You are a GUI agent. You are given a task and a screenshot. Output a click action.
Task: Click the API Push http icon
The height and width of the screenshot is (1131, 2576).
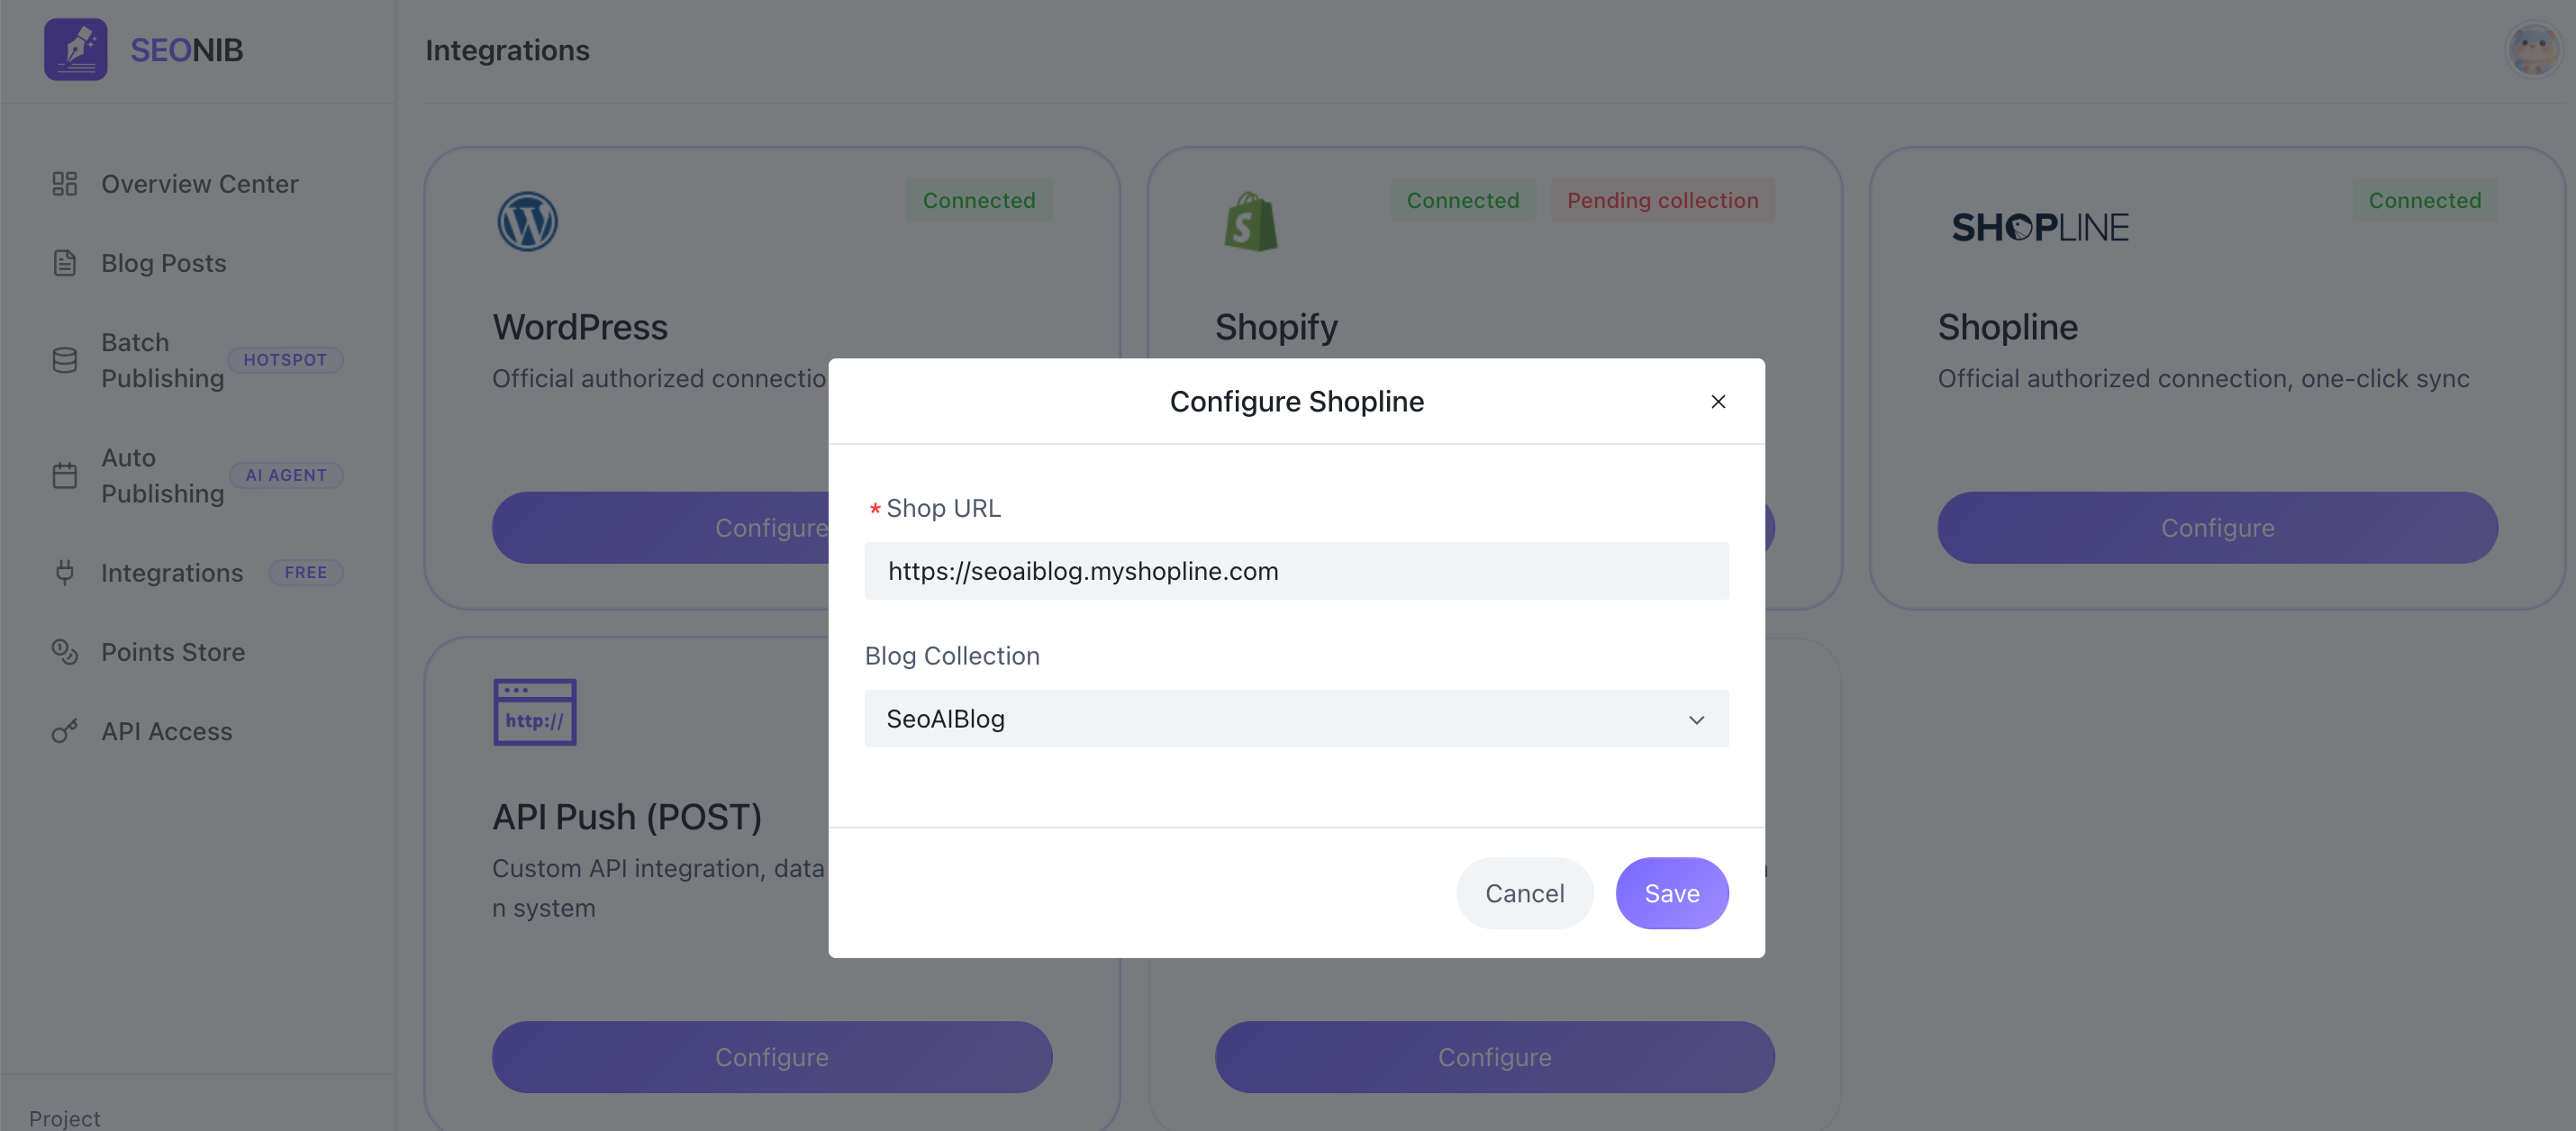coord(534,712)
